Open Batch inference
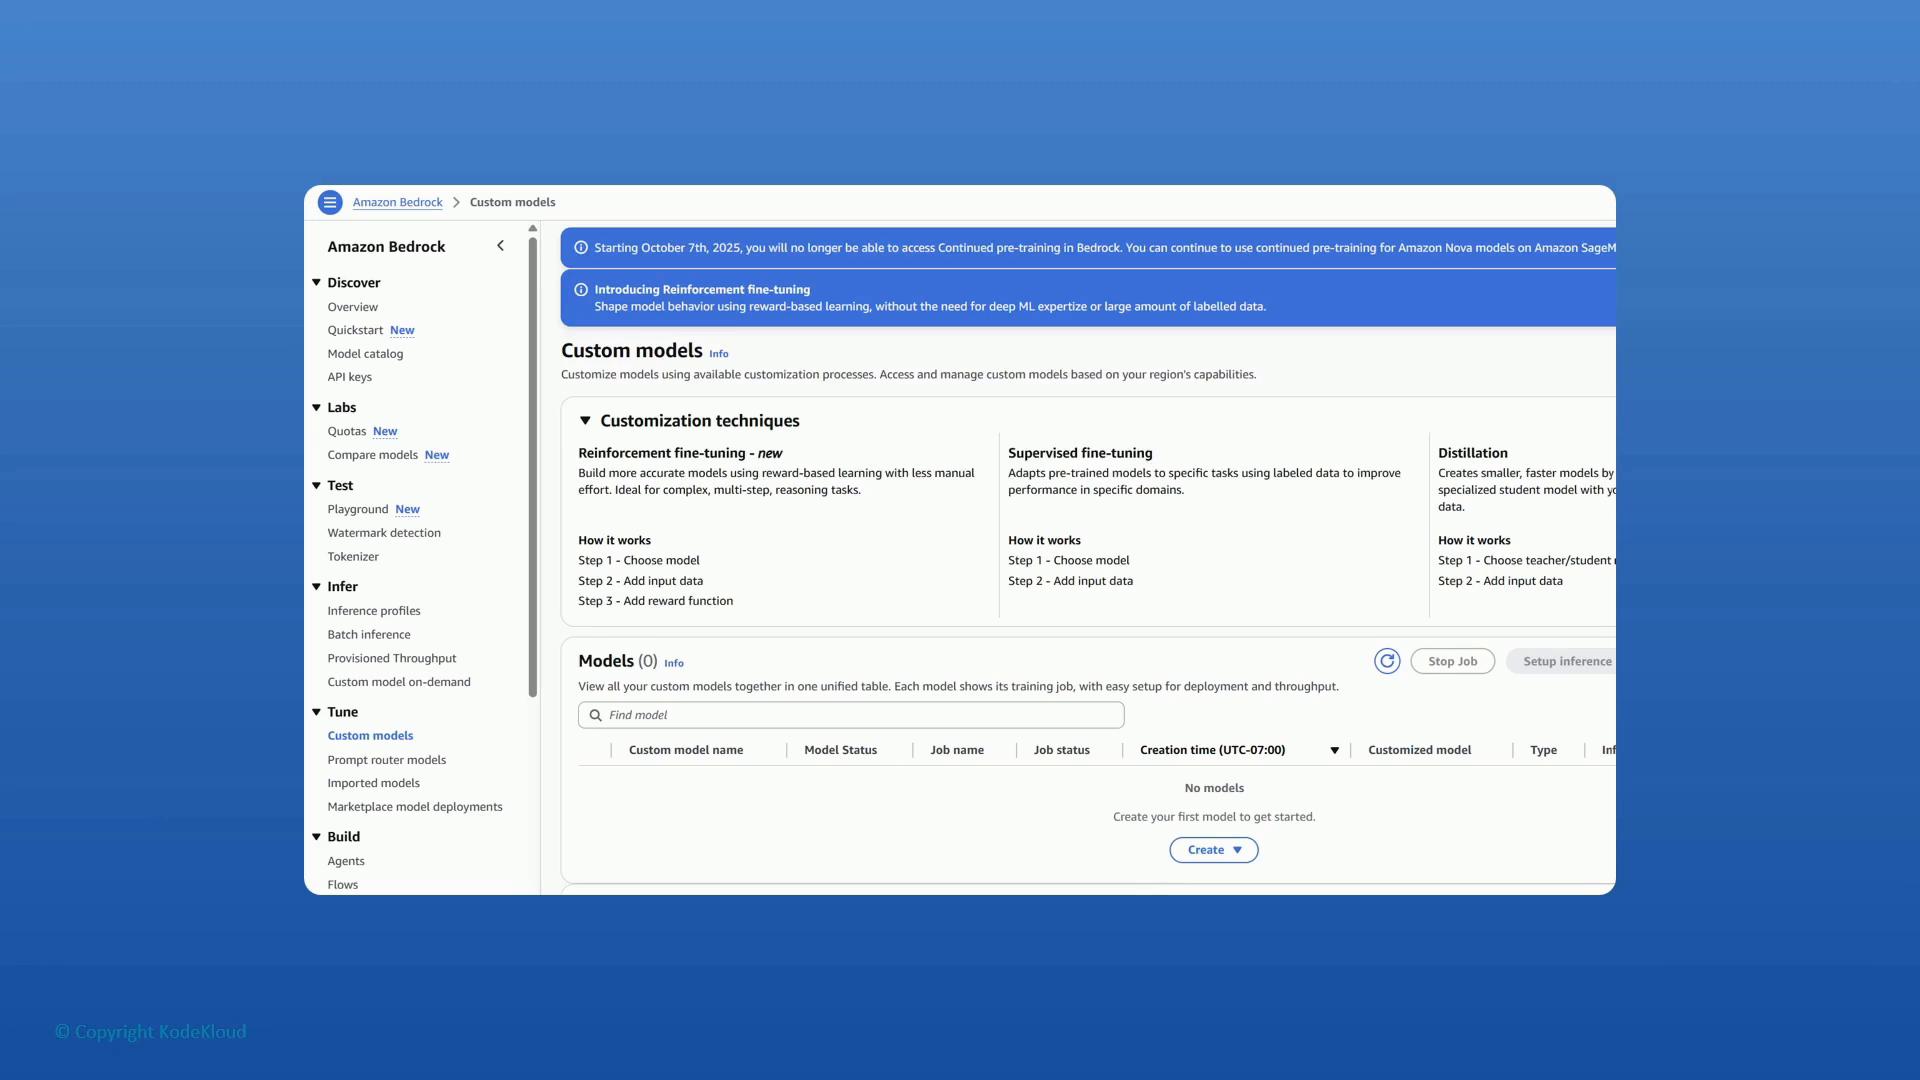 coord(369,635)
